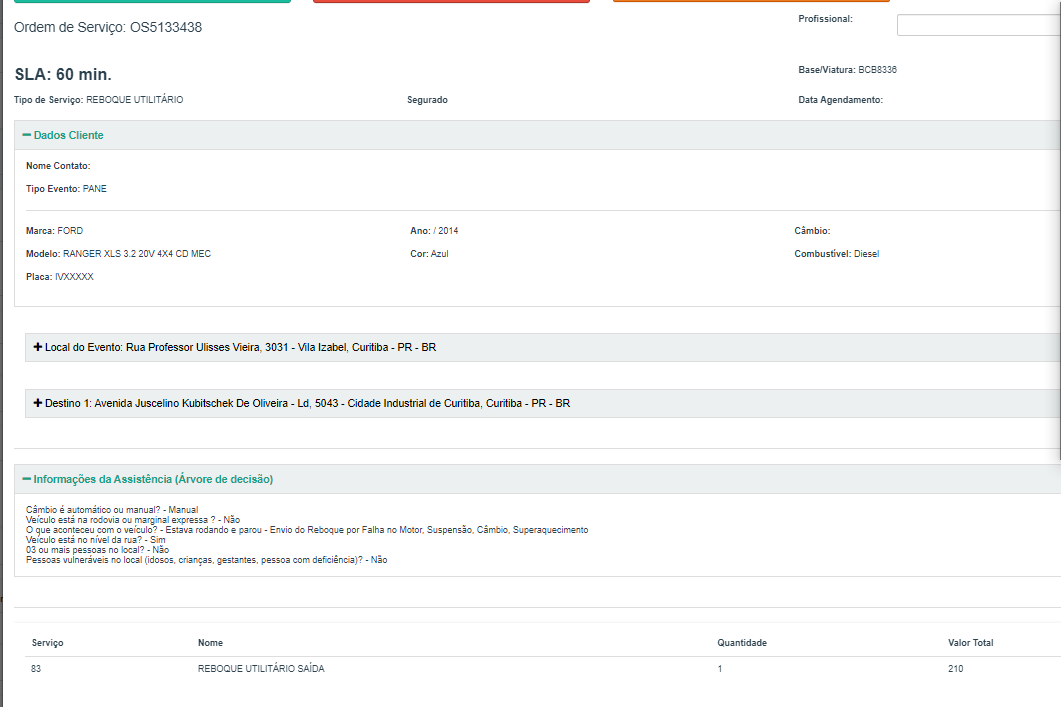The width and height of the screenshot is (1061, 707).
Task: Click Modelo RANGER XLS 3.2 text
Action: tap(118, 254)
